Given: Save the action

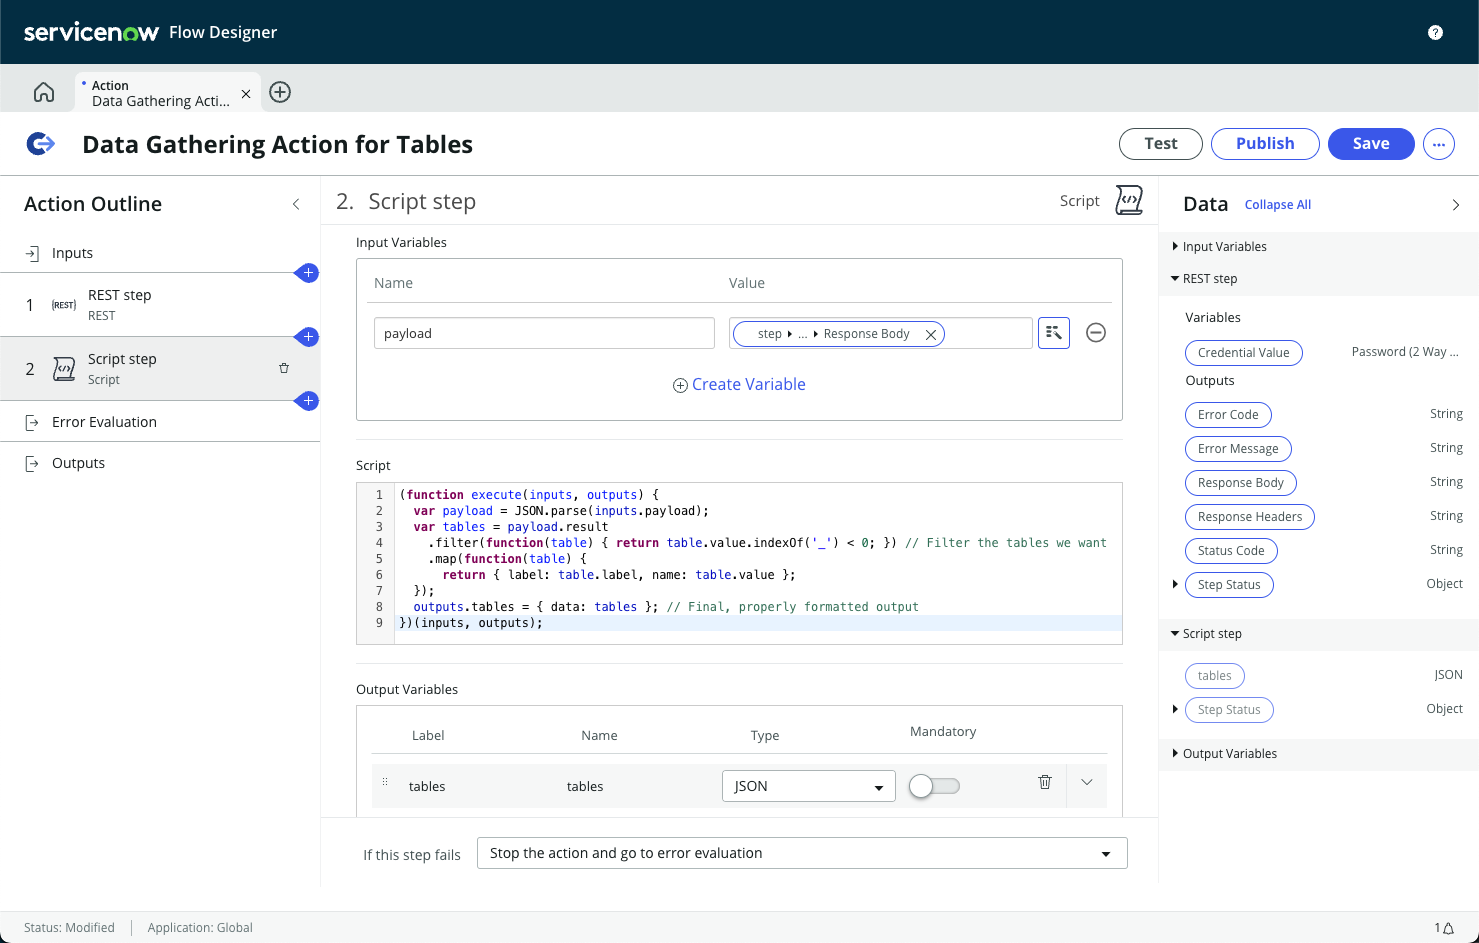Looking at the screenshot, I should point(1371,144).
